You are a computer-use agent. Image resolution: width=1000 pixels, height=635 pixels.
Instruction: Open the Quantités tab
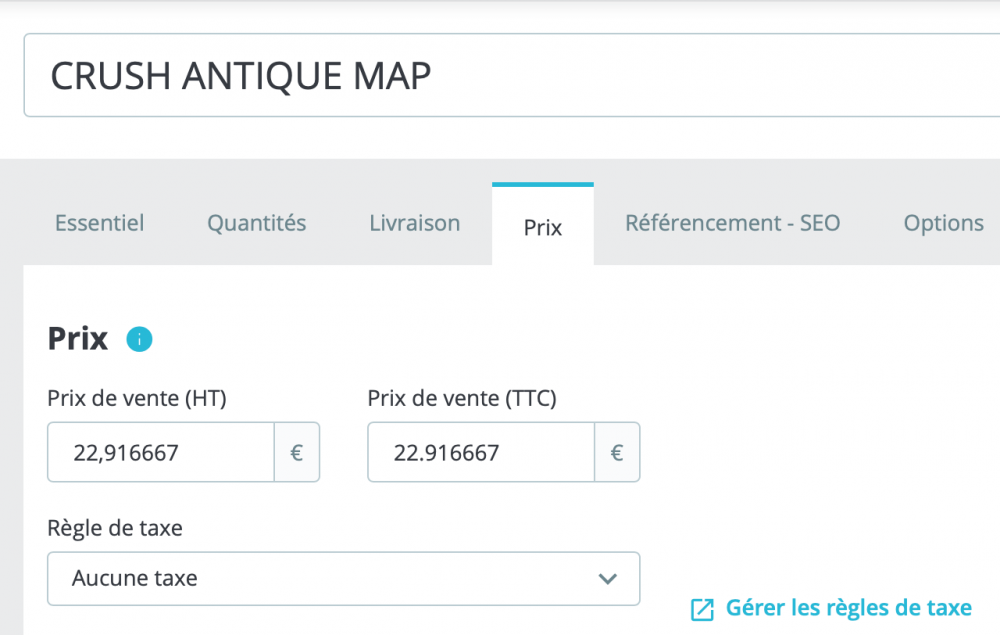point(257,223)
